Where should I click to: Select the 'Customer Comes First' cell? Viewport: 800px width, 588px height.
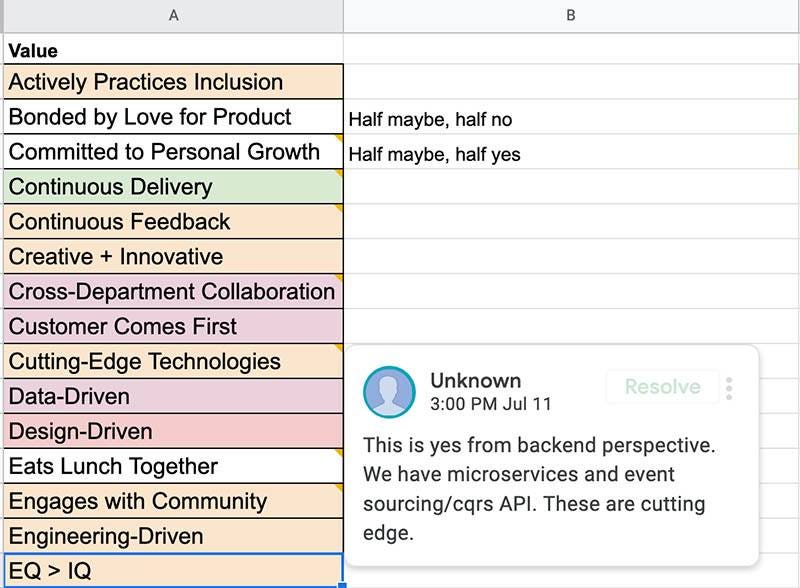click(x=173, y=326)
